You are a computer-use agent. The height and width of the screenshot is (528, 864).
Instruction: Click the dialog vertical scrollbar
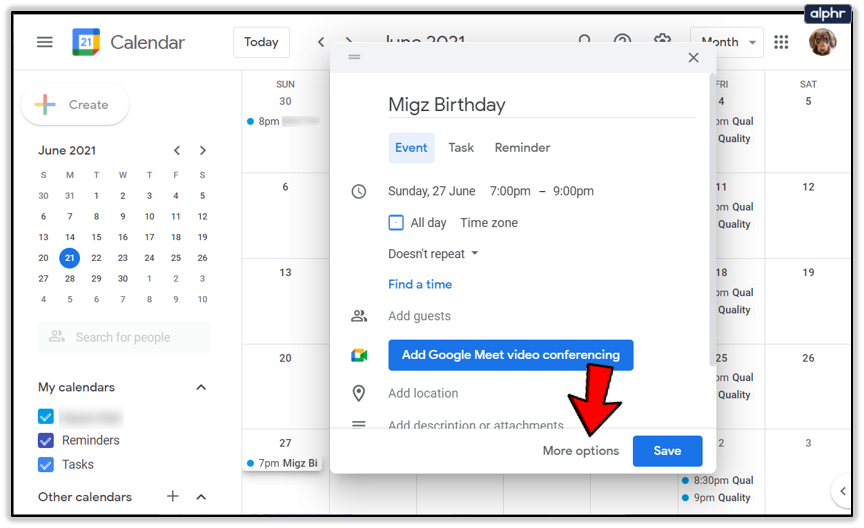(x=712, y=220)
